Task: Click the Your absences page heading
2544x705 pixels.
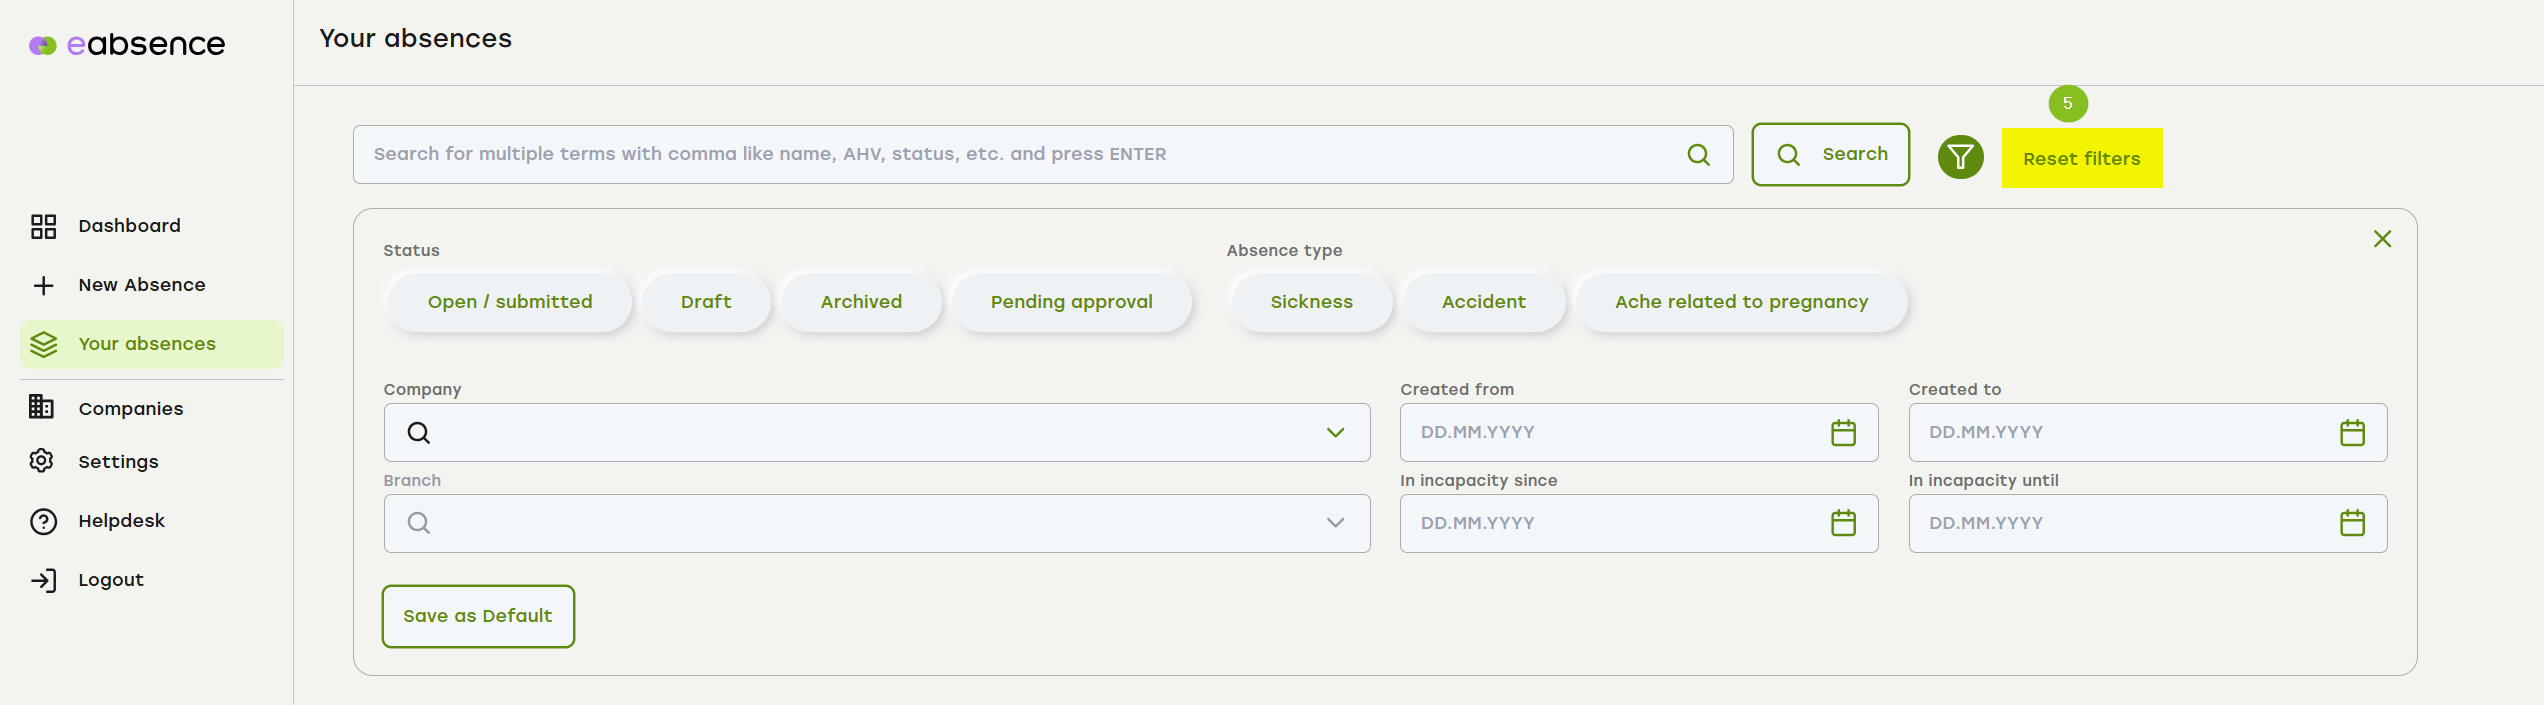Action: click(416, 38)
